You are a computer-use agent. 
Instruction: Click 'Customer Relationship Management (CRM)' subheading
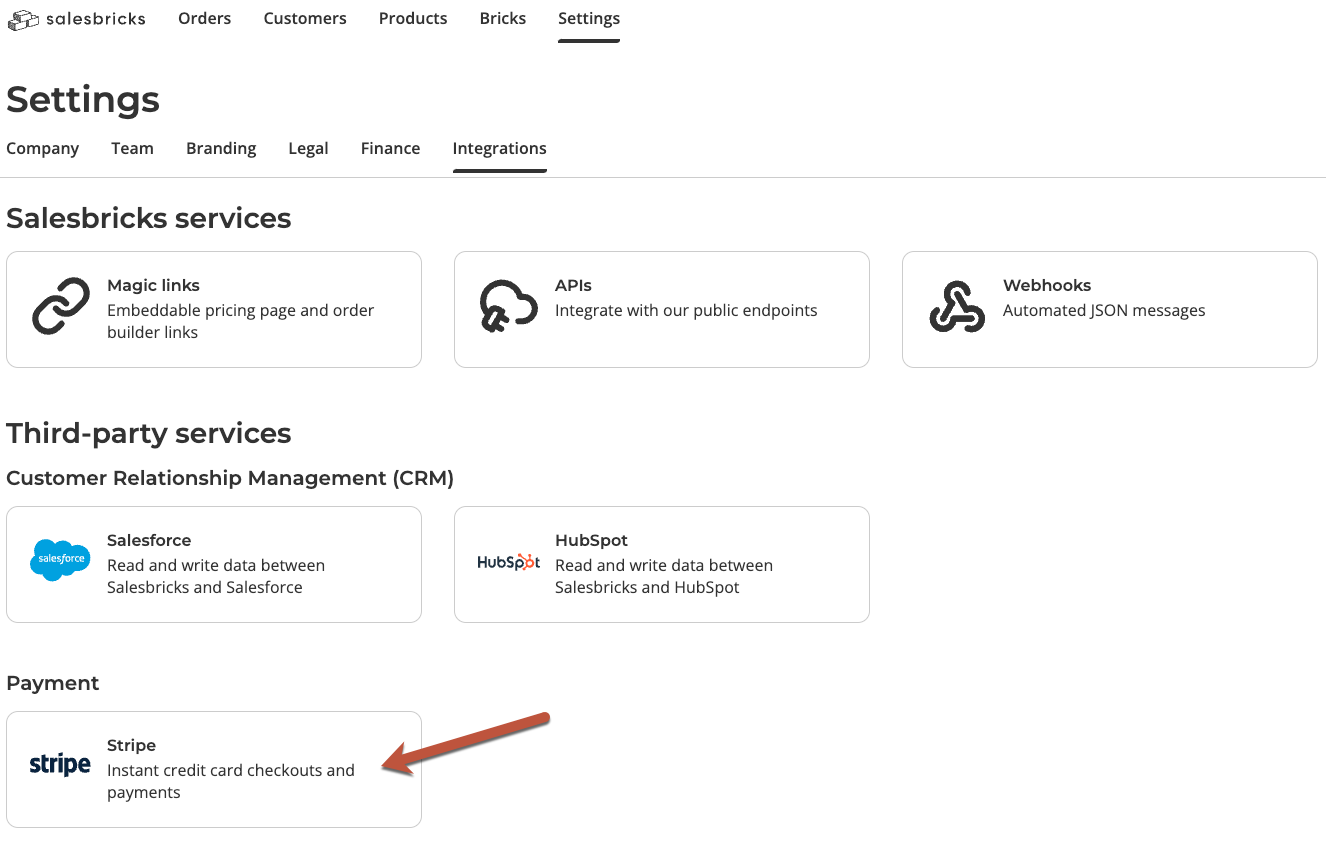pos(230,478)
